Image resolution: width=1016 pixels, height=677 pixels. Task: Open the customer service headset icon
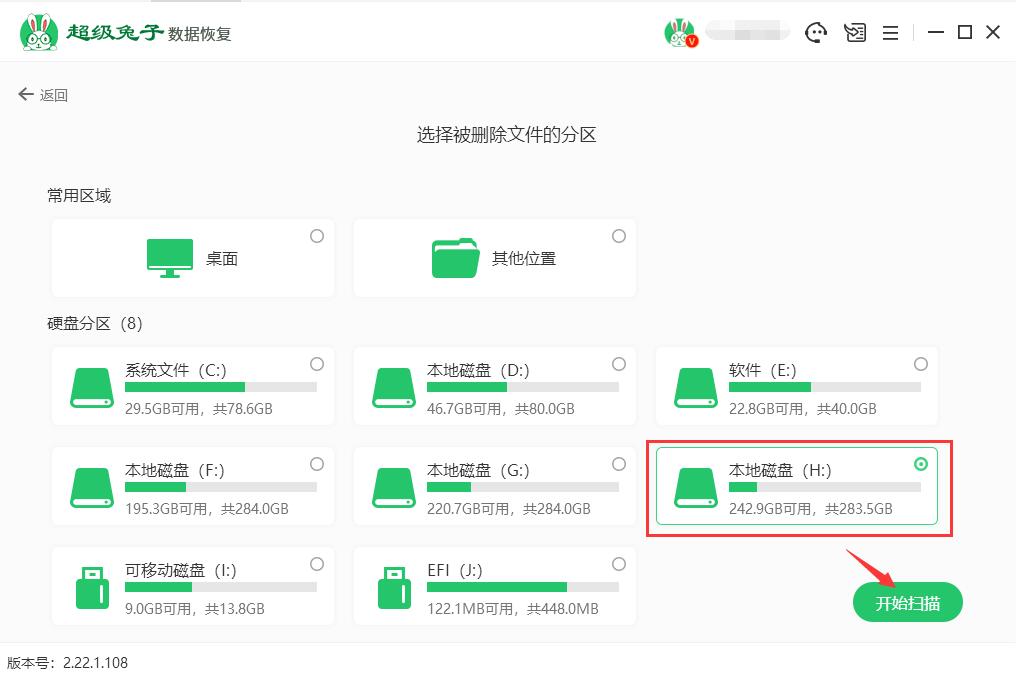817,32
